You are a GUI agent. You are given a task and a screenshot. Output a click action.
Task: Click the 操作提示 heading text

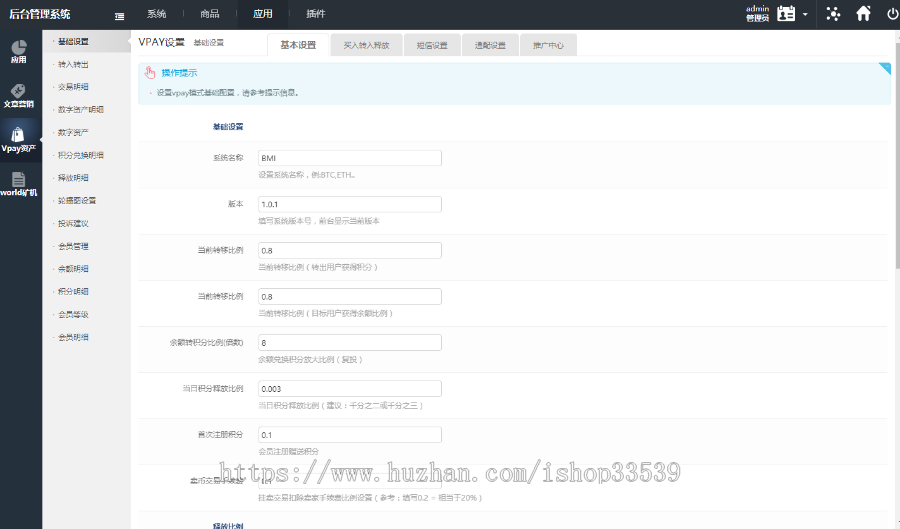coord(179,73)
